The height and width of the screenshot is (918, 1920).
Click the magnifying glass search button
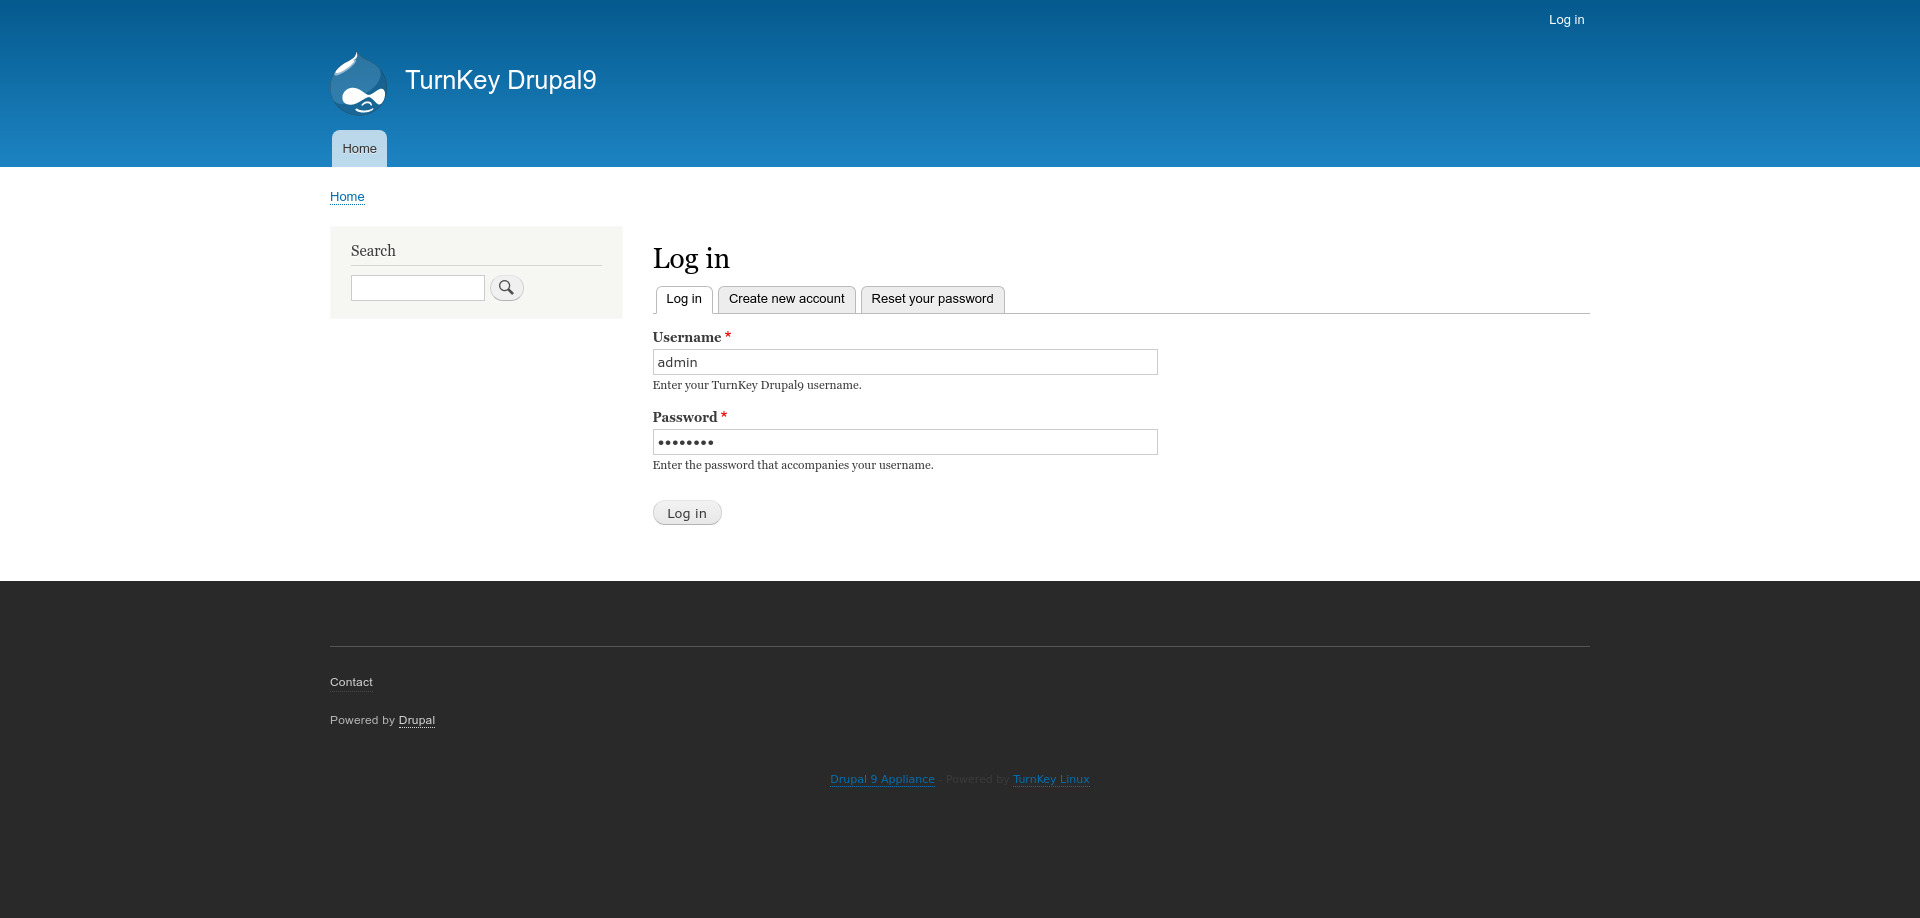506,288
